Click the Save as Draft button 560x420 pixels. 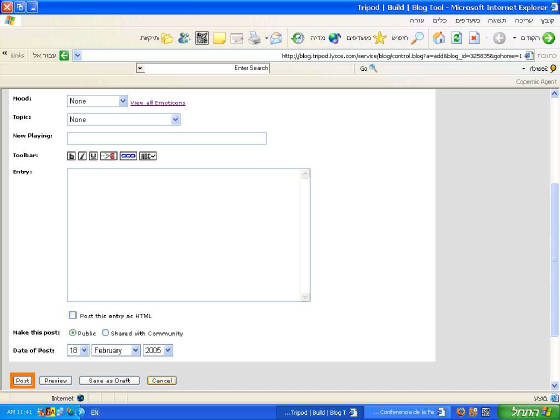[x=109, y=381]
